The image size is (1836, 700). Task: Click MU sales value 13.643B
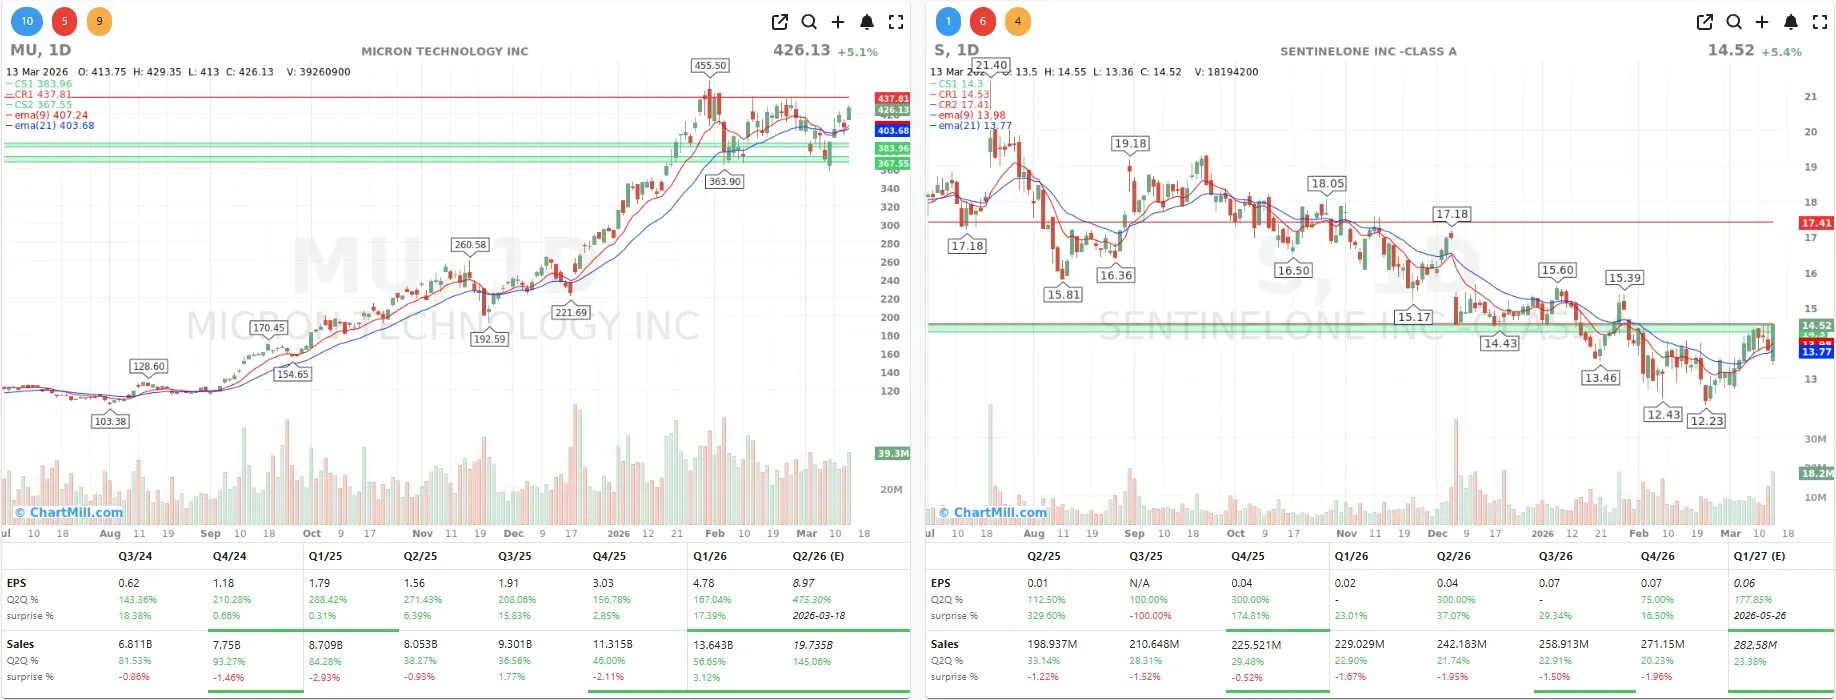click(713, 645)
